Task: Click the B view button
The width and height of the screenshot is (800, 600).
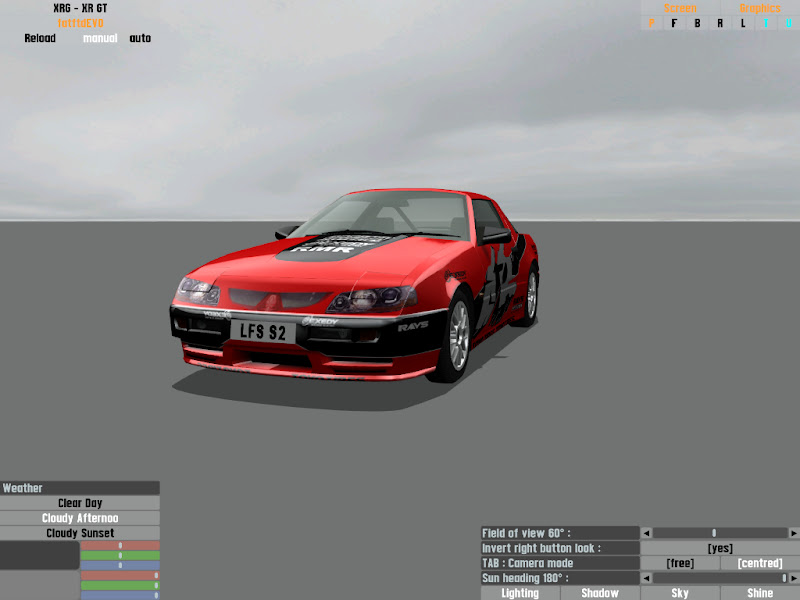Action: [697, 23]
